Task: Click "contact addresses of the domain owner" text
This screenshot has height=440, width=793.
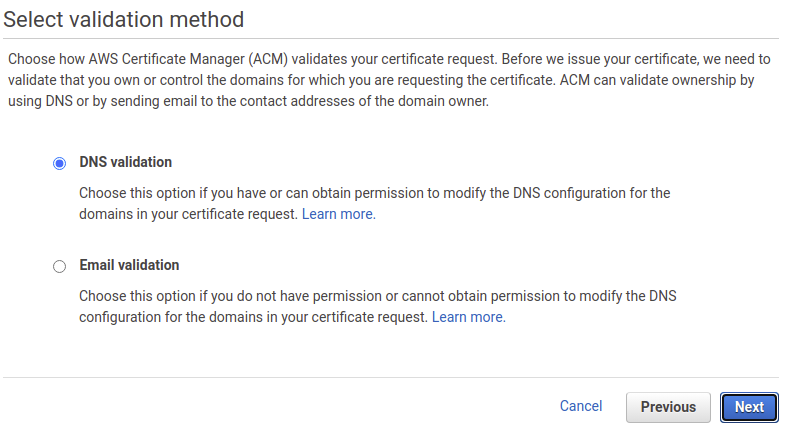Action: [x=364, y=101]
